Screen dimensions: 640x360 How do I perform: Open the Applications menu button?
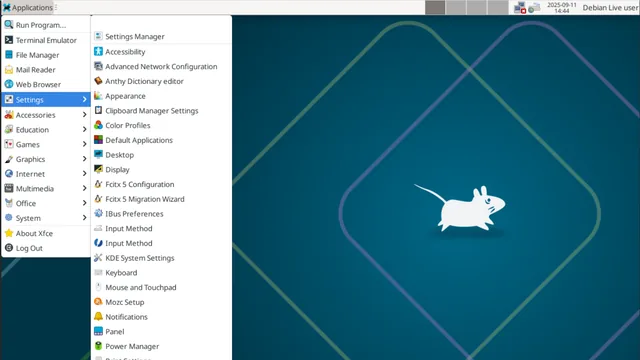28,7
